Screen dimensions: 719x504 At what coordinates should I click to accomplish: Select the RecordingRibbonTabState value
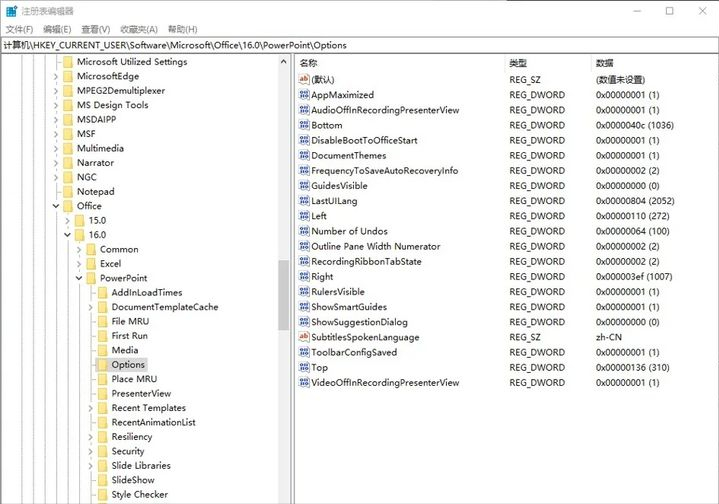(366, 261)
